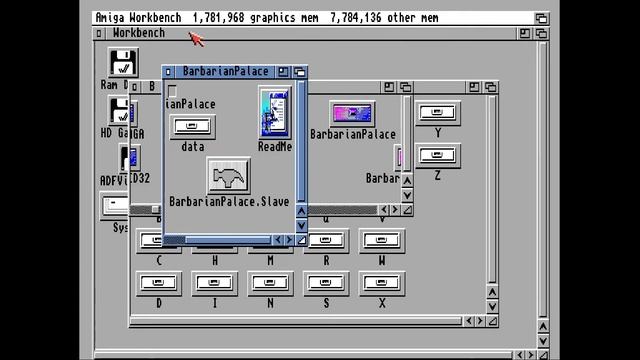The width and height of the screenshot is (640, 360).
Task: Click right arrow in BarbarianPalace front window
Action: click(289, 240)
